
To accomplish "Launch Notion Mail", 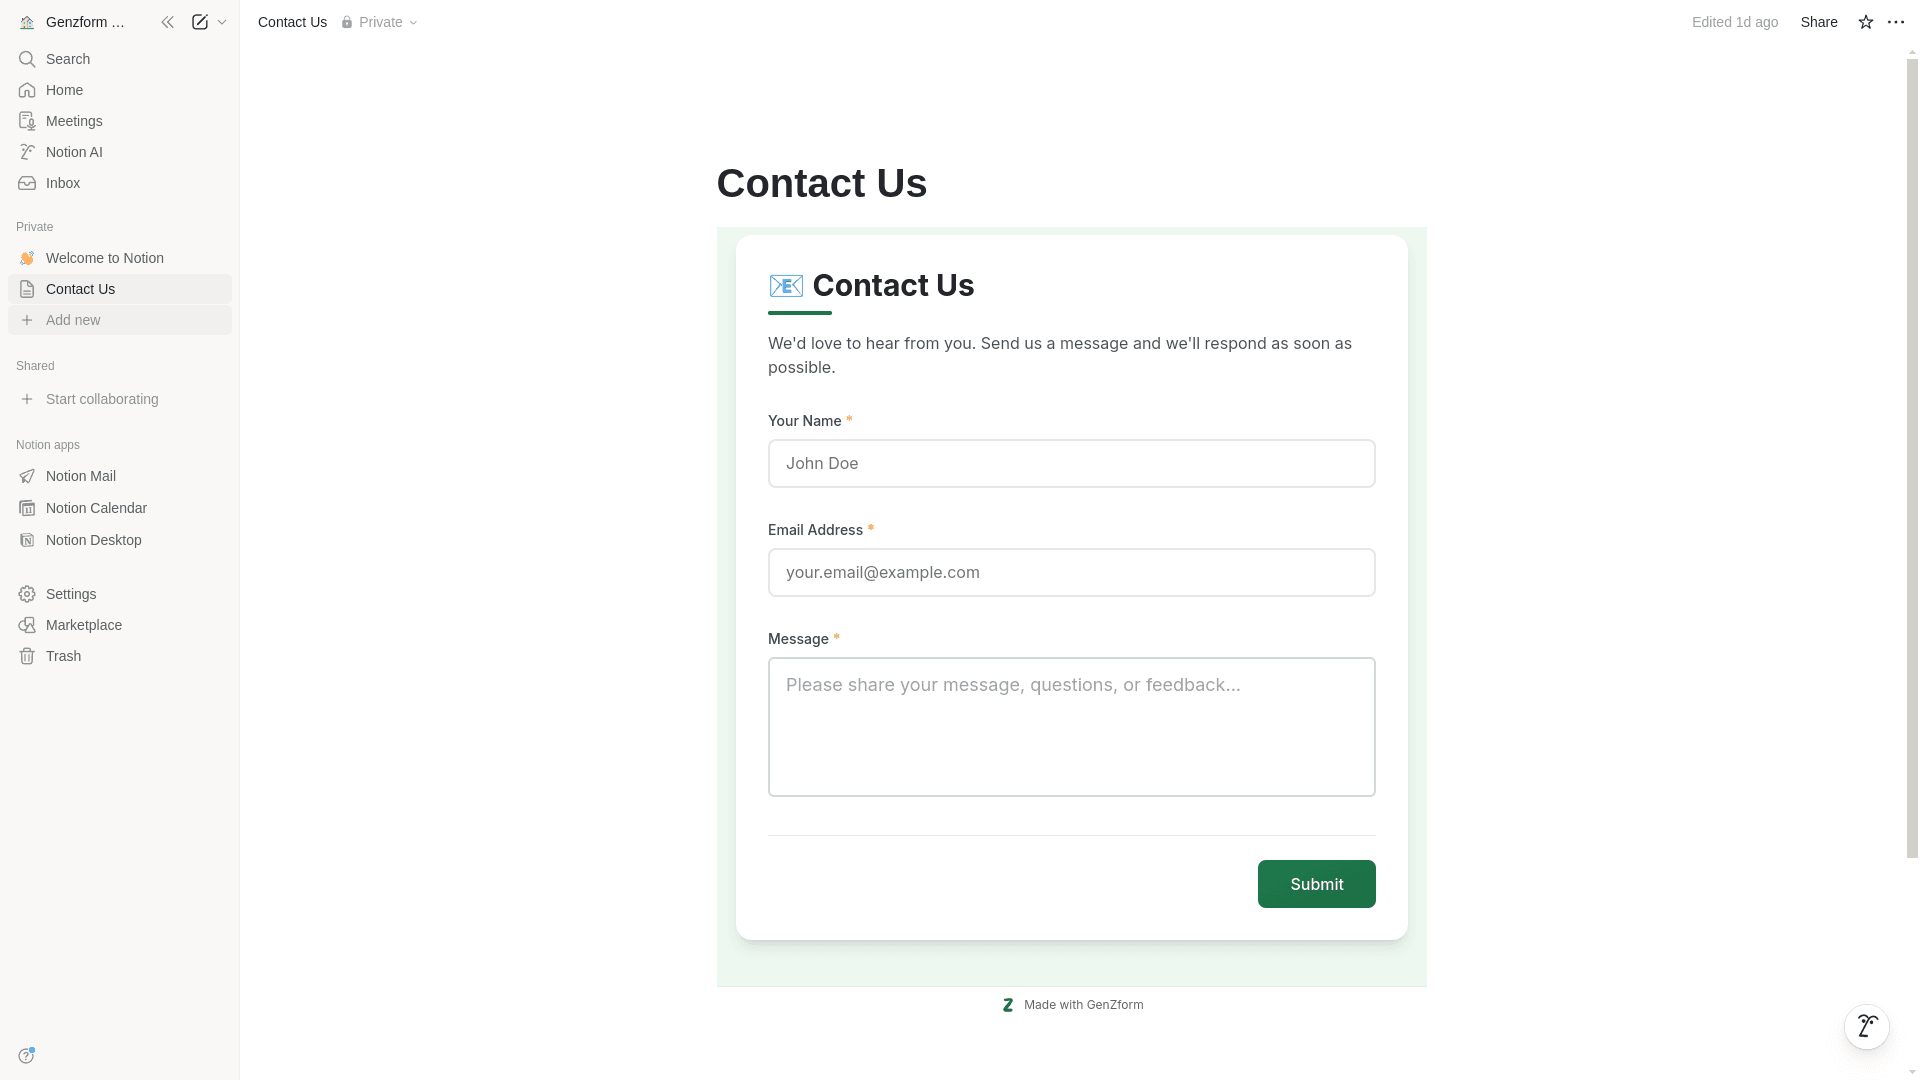I will pos(80,476).
